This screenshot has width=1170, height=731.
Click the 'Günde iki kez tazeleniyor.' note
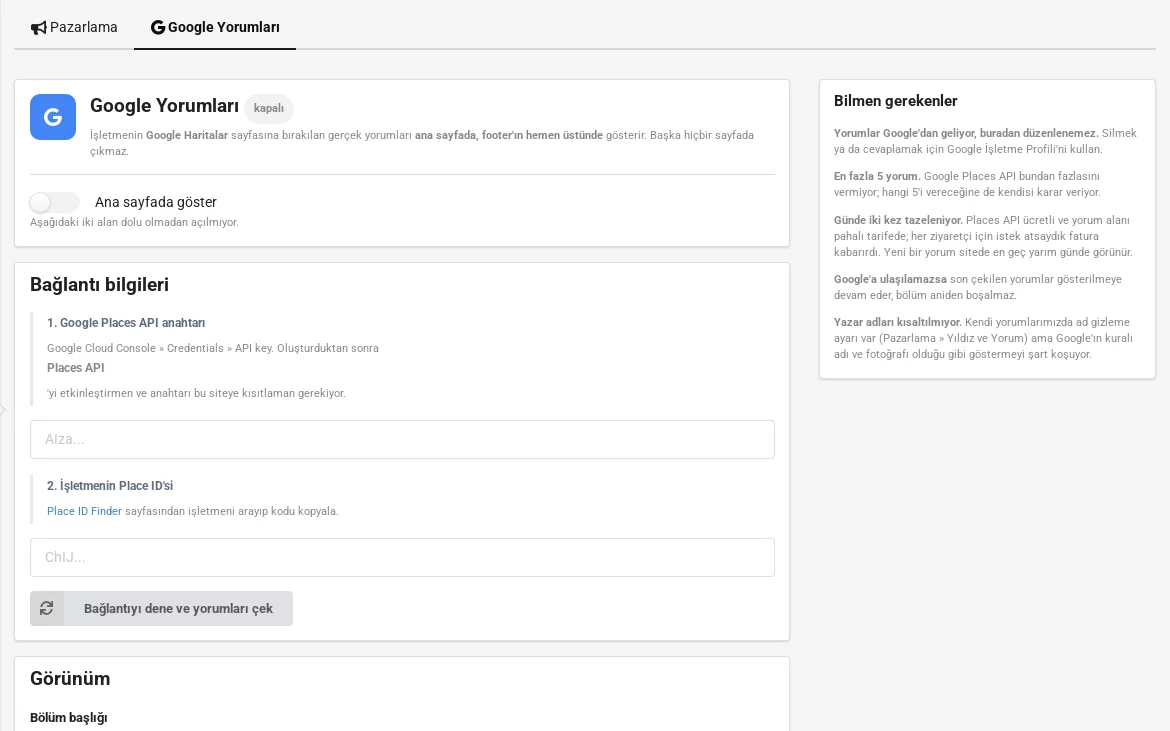898,221
